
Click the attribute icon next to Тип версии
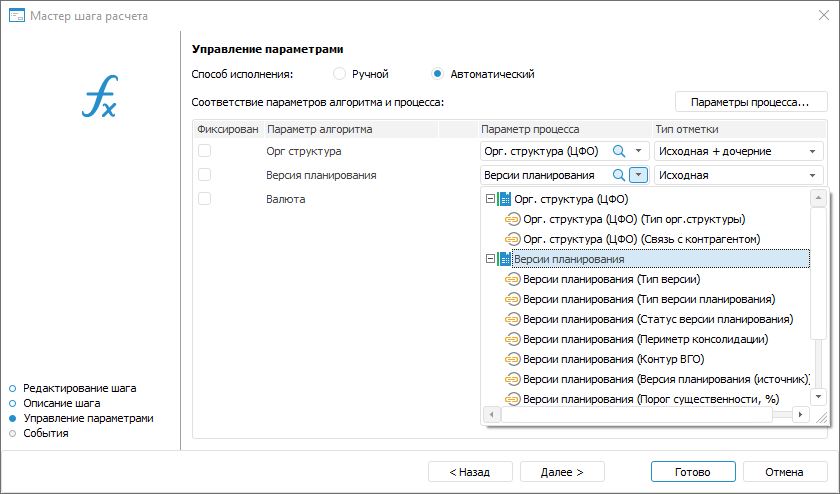pos(513,279)
